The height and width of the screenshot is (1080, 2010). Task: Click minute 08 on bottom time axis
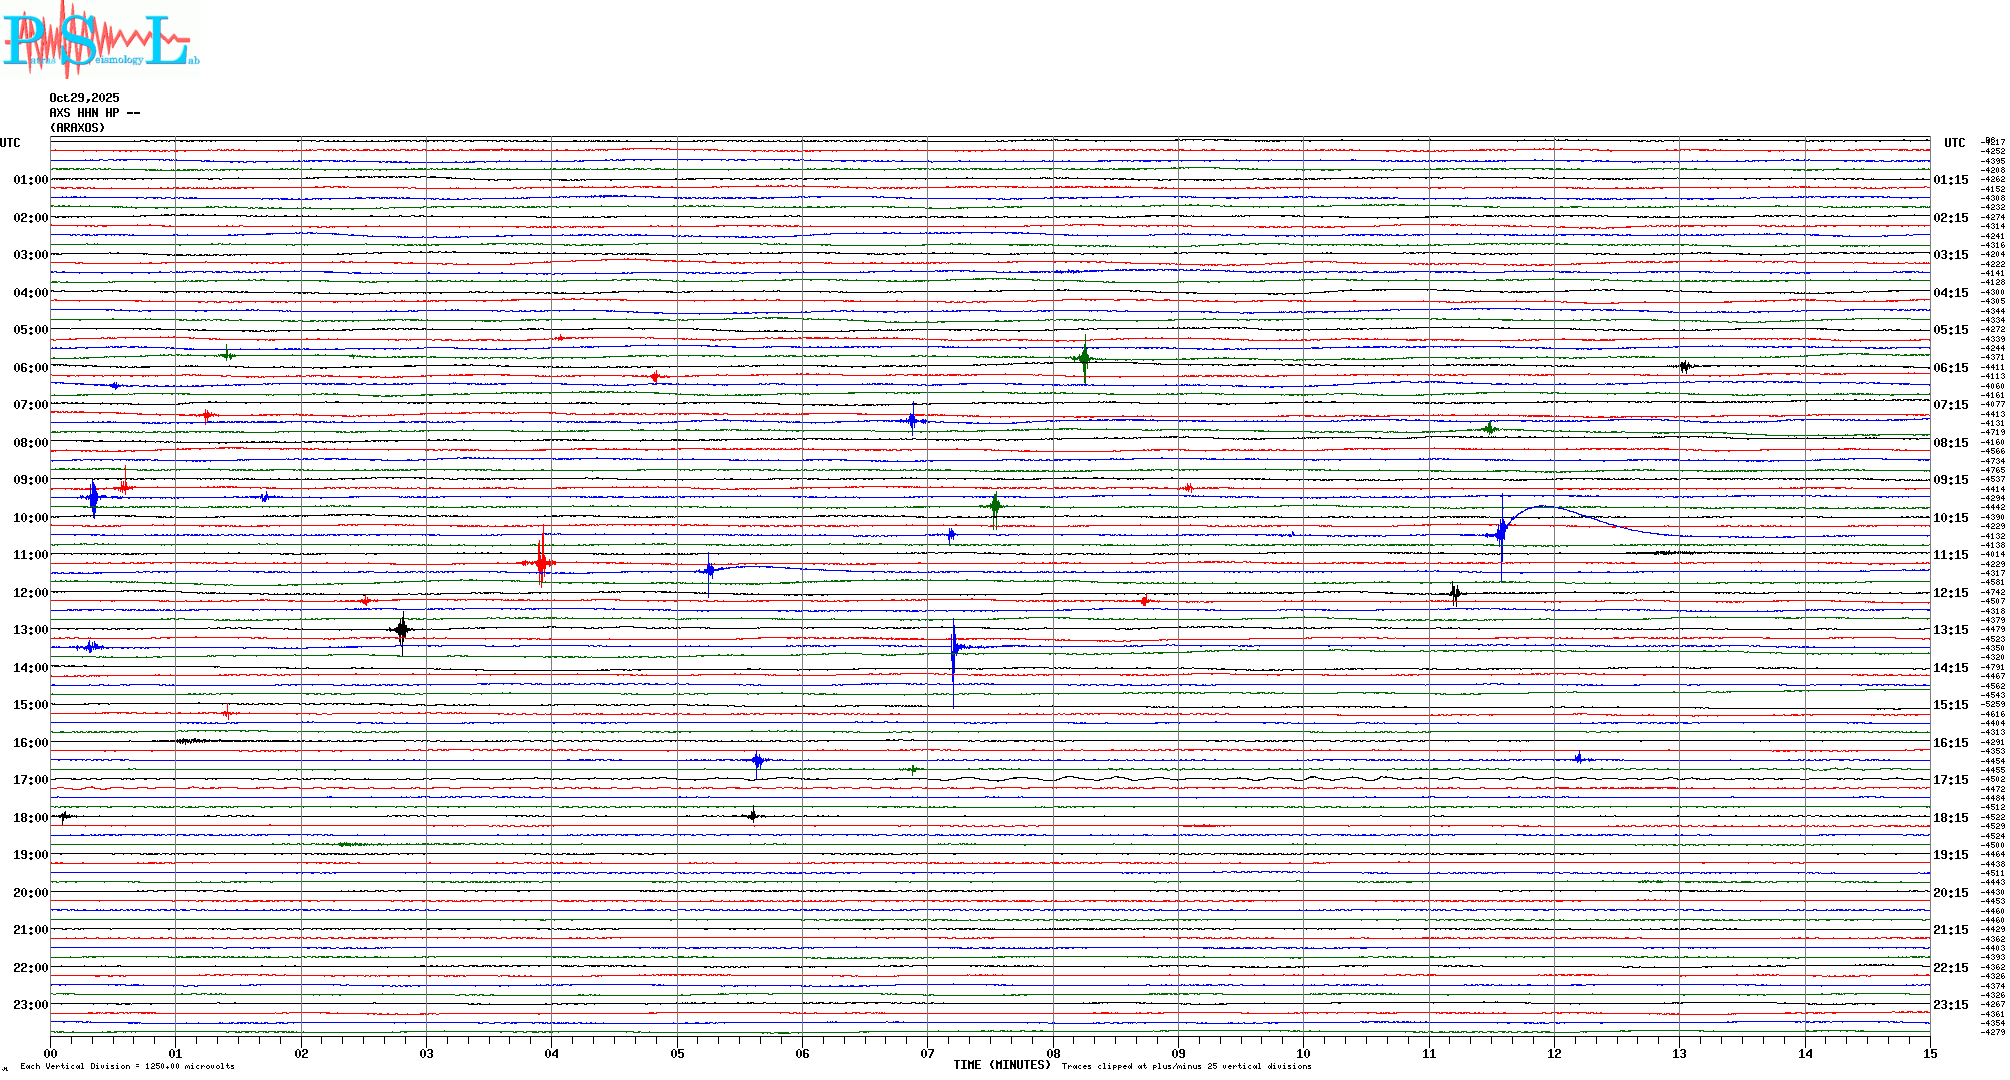(1053, 1054)
